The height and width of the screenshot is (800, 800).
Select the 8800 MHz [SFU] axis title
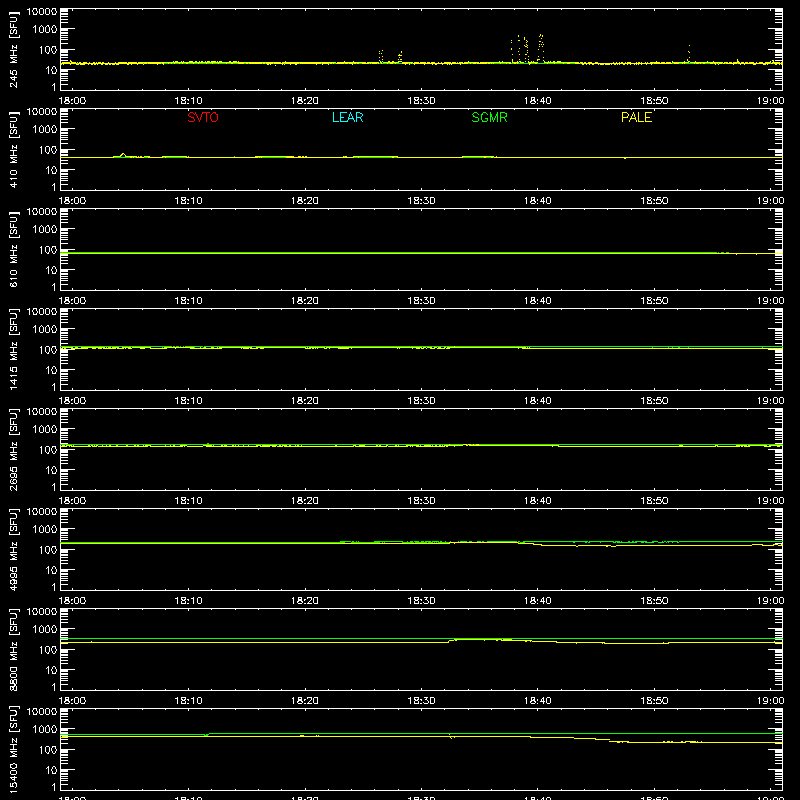[x=13, y=649]
